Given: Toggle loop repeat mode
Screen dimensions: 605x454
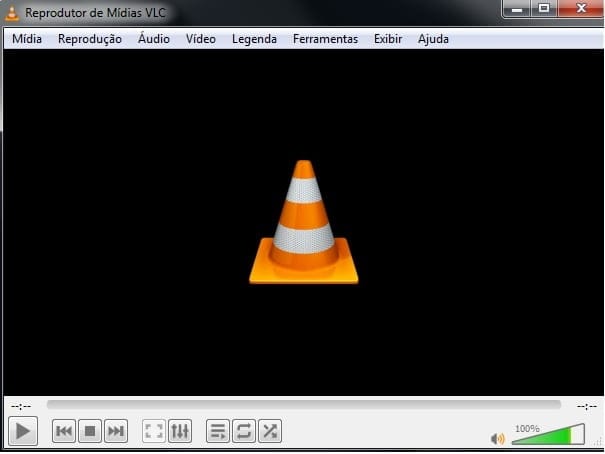Looking at the screenshot, I should [244, 431].
